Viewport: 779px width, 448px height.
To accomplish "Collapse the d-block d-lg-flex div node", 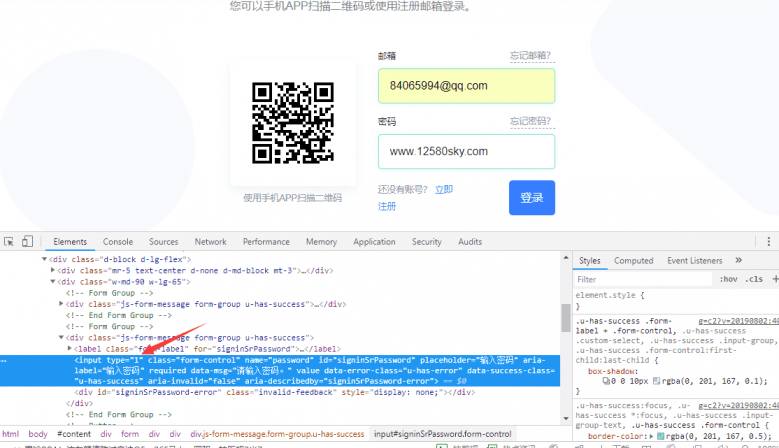I will (44, 259).
